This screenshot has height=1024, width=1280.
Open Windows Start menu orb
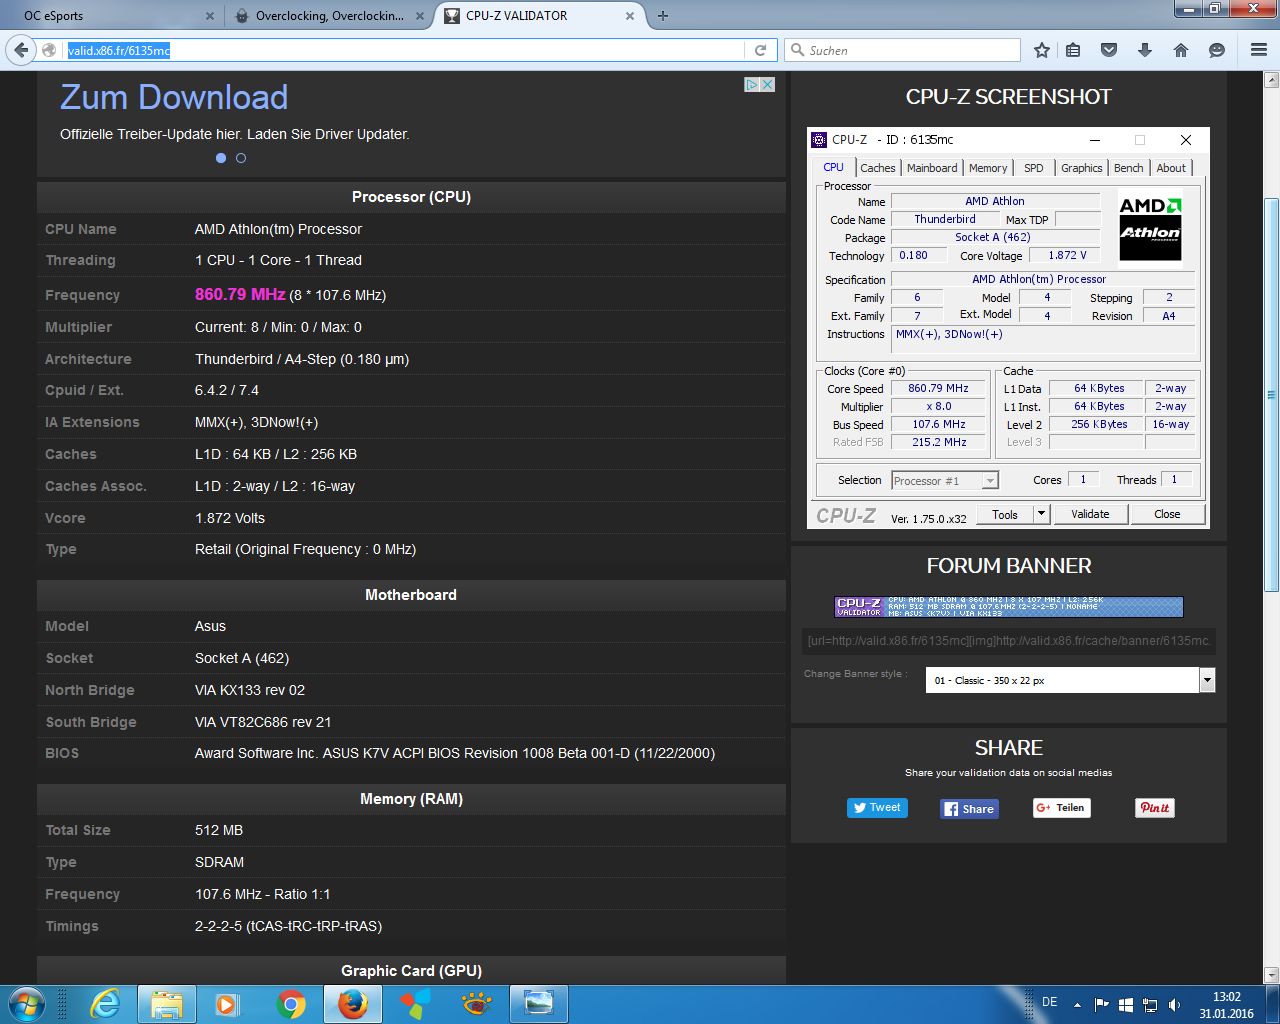click(x=25, y=1004)
